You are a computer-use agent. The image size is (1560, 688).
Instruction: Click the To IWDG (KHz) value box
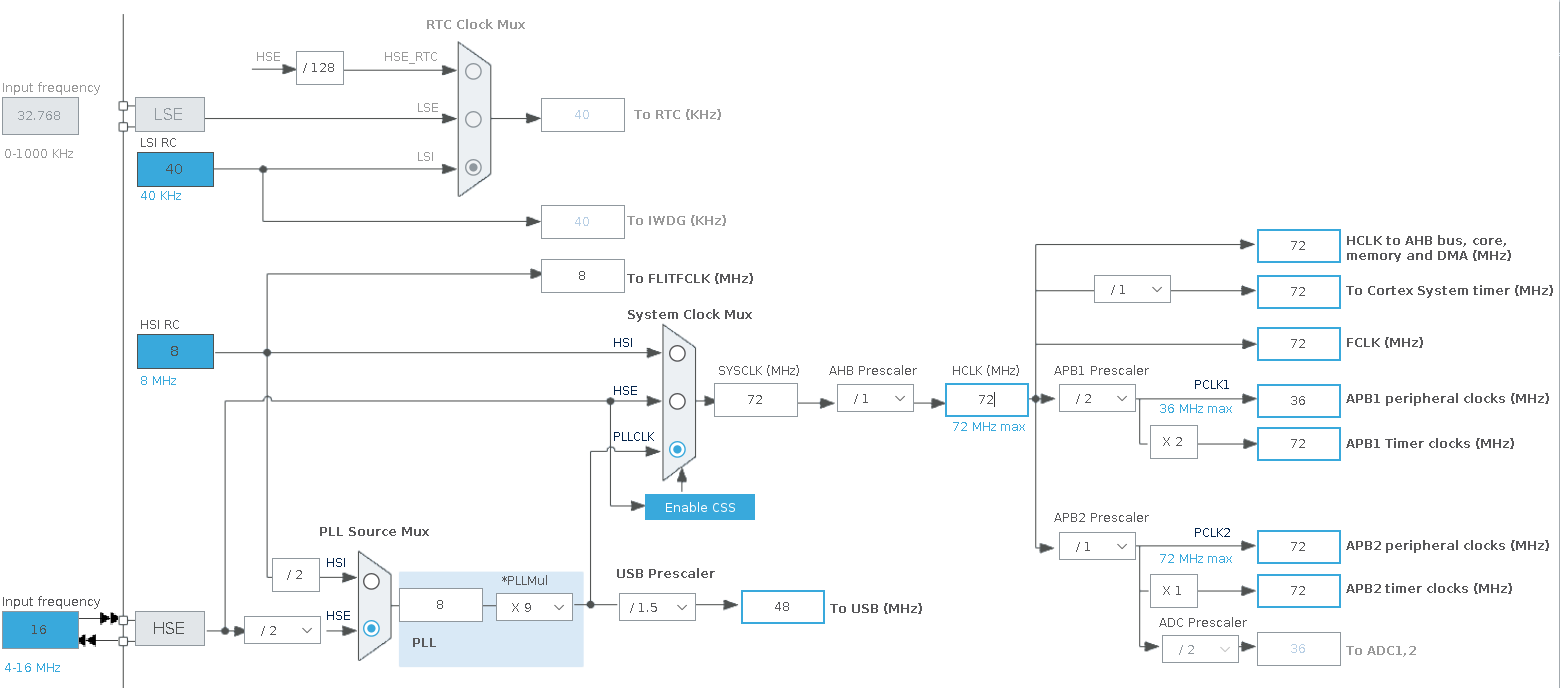[583, 222]
